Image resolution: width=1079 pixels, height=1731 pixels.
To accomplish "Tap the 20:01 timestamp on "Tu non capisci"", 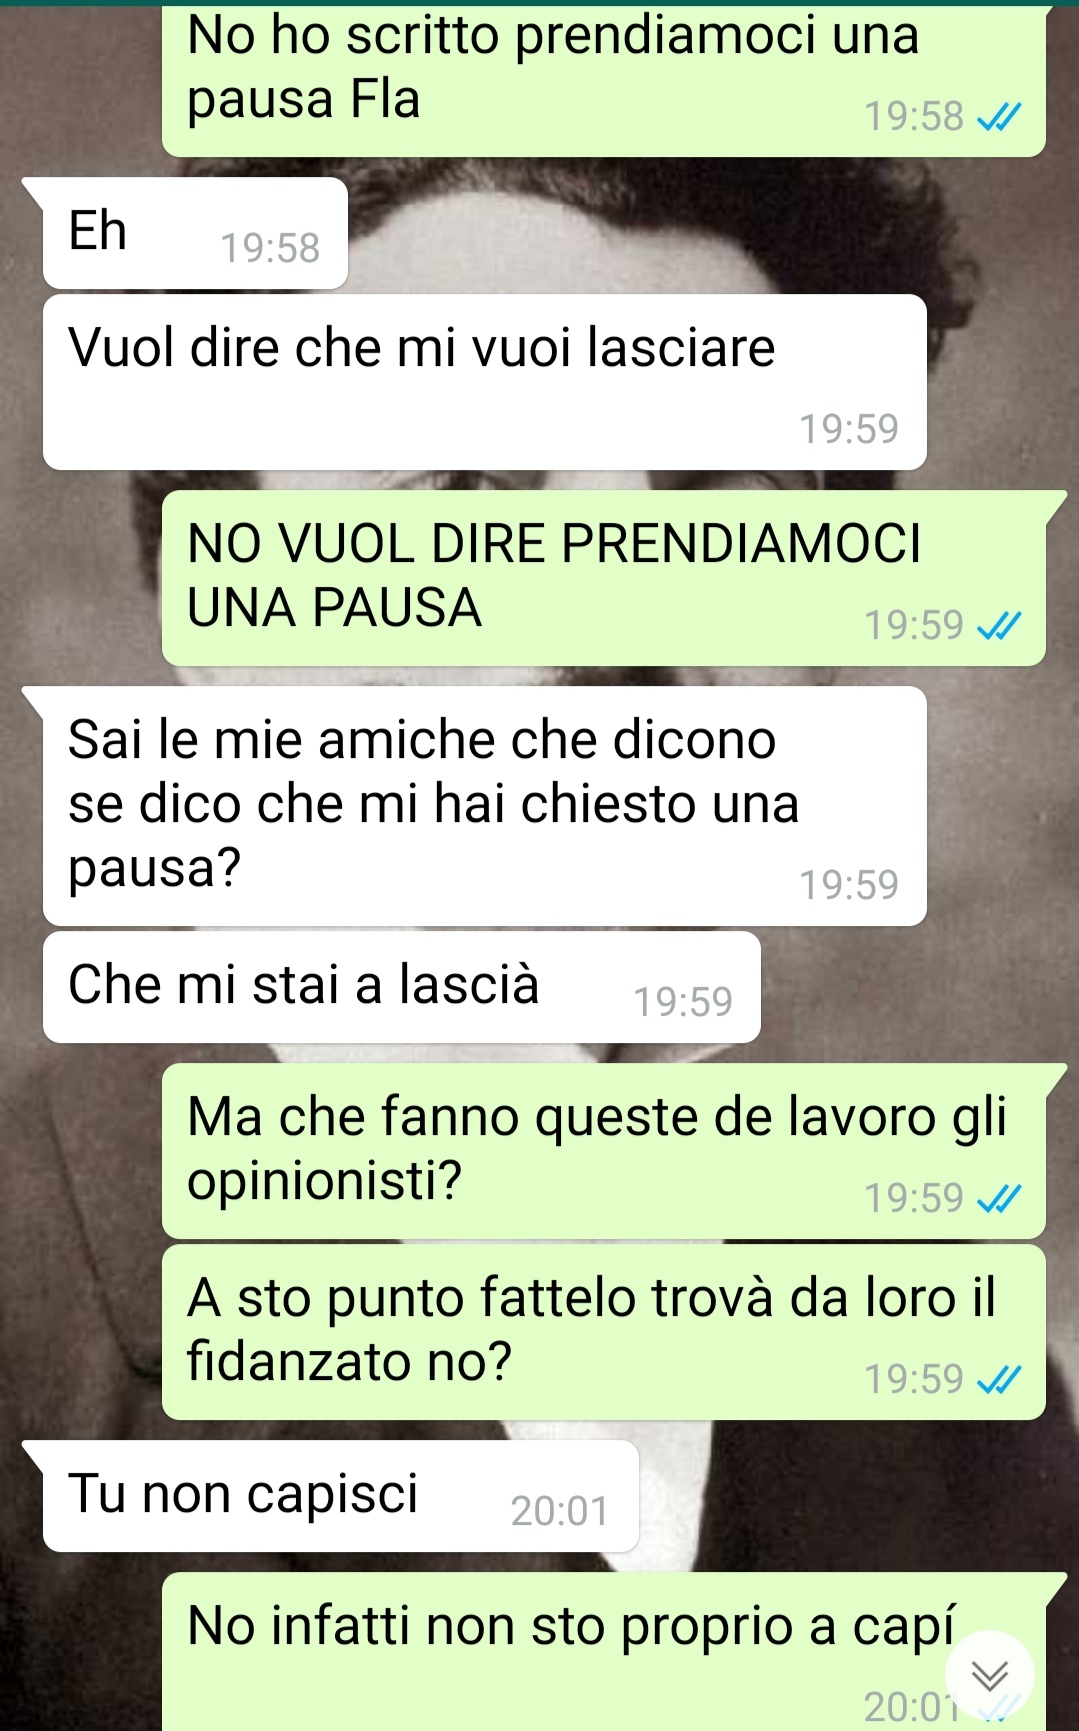I will click(x=560, y=1511).
